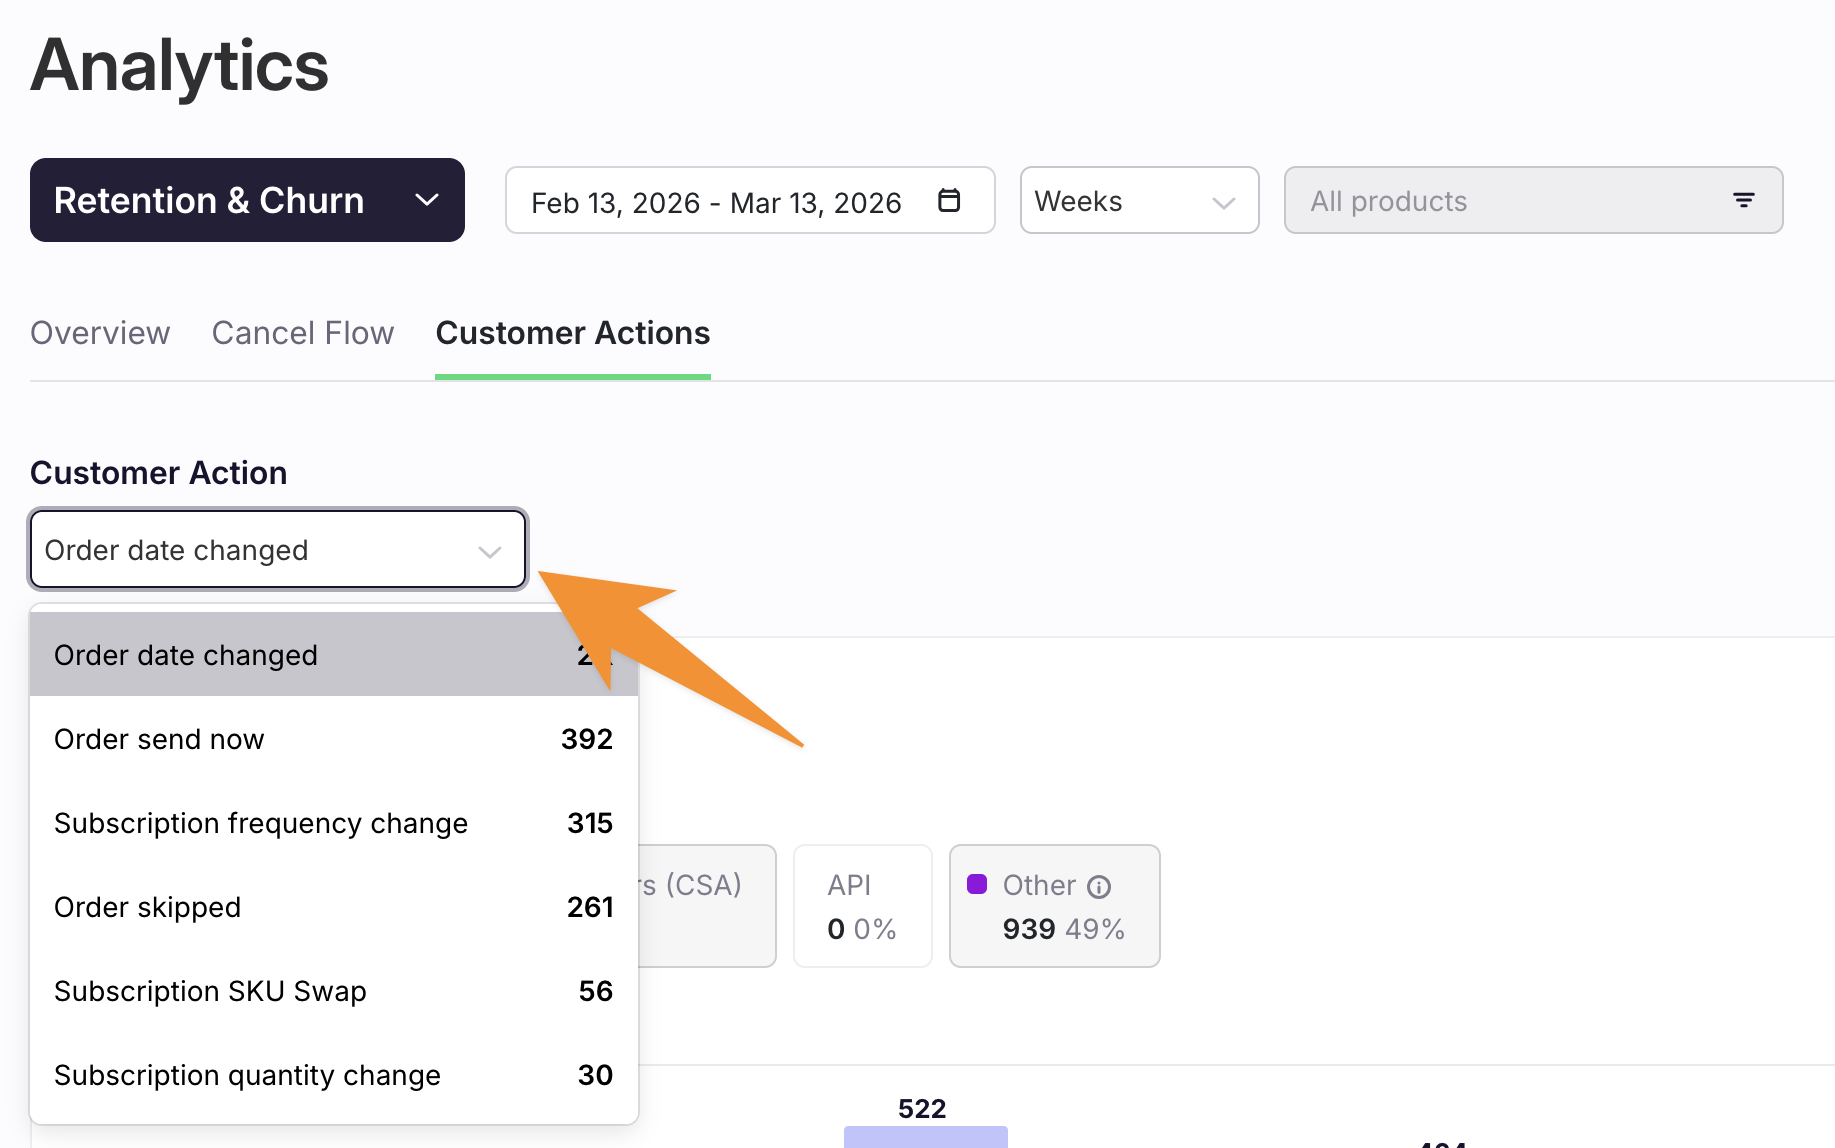This screenshot has width=1835, height=1148.
Task: Open the All products filter
Action: 1532,201
